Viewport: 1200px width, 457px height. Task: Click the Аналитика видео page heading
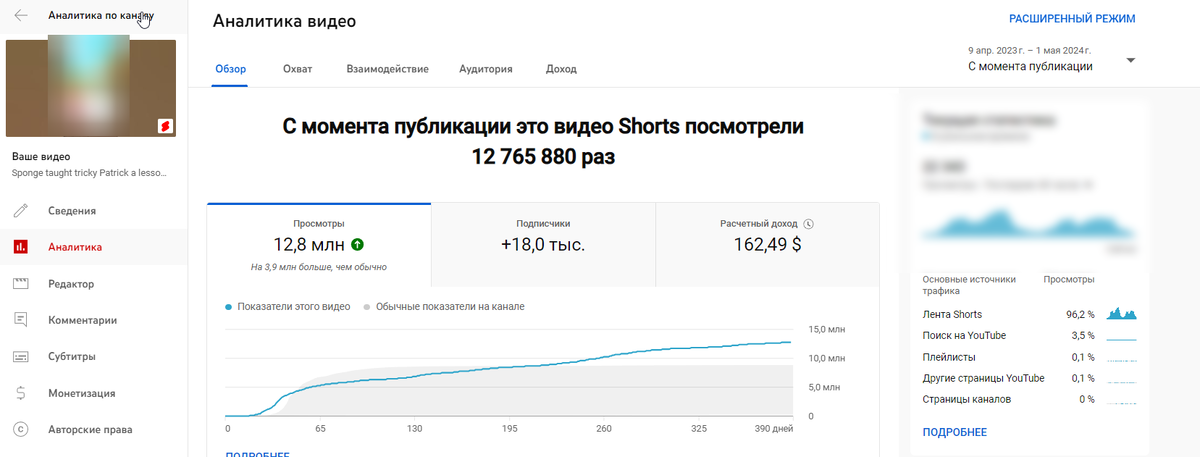(x=285, y=21)
